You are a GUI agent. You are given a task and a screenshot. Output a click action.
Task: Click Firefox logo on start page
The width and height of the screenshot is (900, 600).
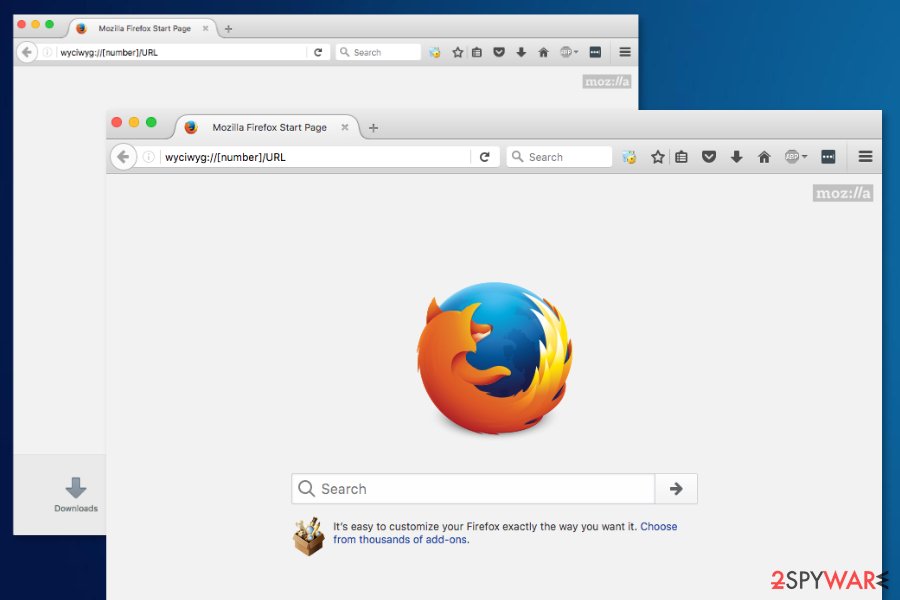click(495, 358)
